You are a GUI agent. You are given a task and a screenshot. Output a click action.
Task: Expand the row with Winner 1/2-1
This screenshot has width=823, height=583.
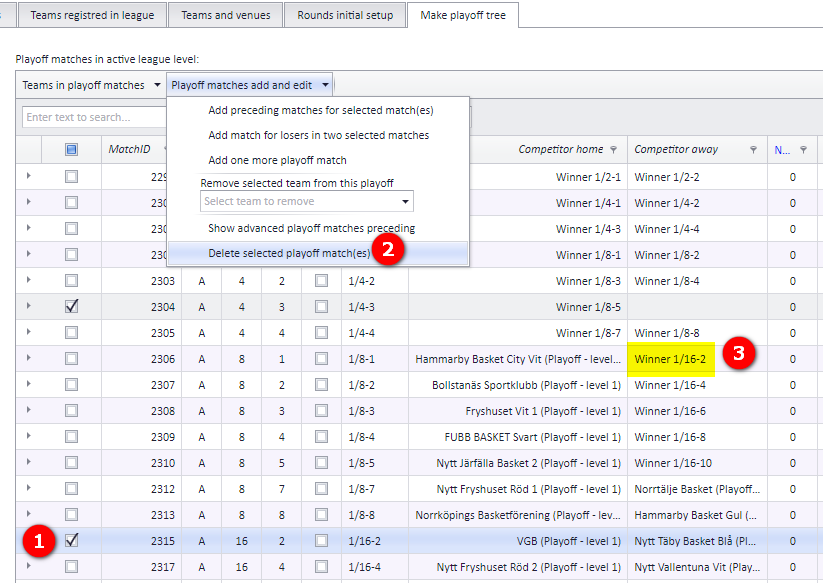coord(29,176)
